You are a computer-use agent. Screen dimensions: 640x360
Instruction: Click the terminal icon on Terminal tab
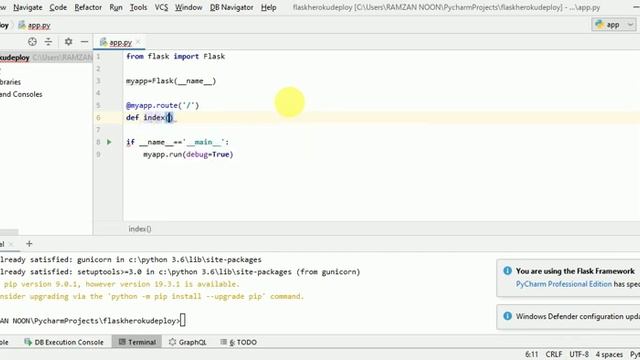[122, 342]
